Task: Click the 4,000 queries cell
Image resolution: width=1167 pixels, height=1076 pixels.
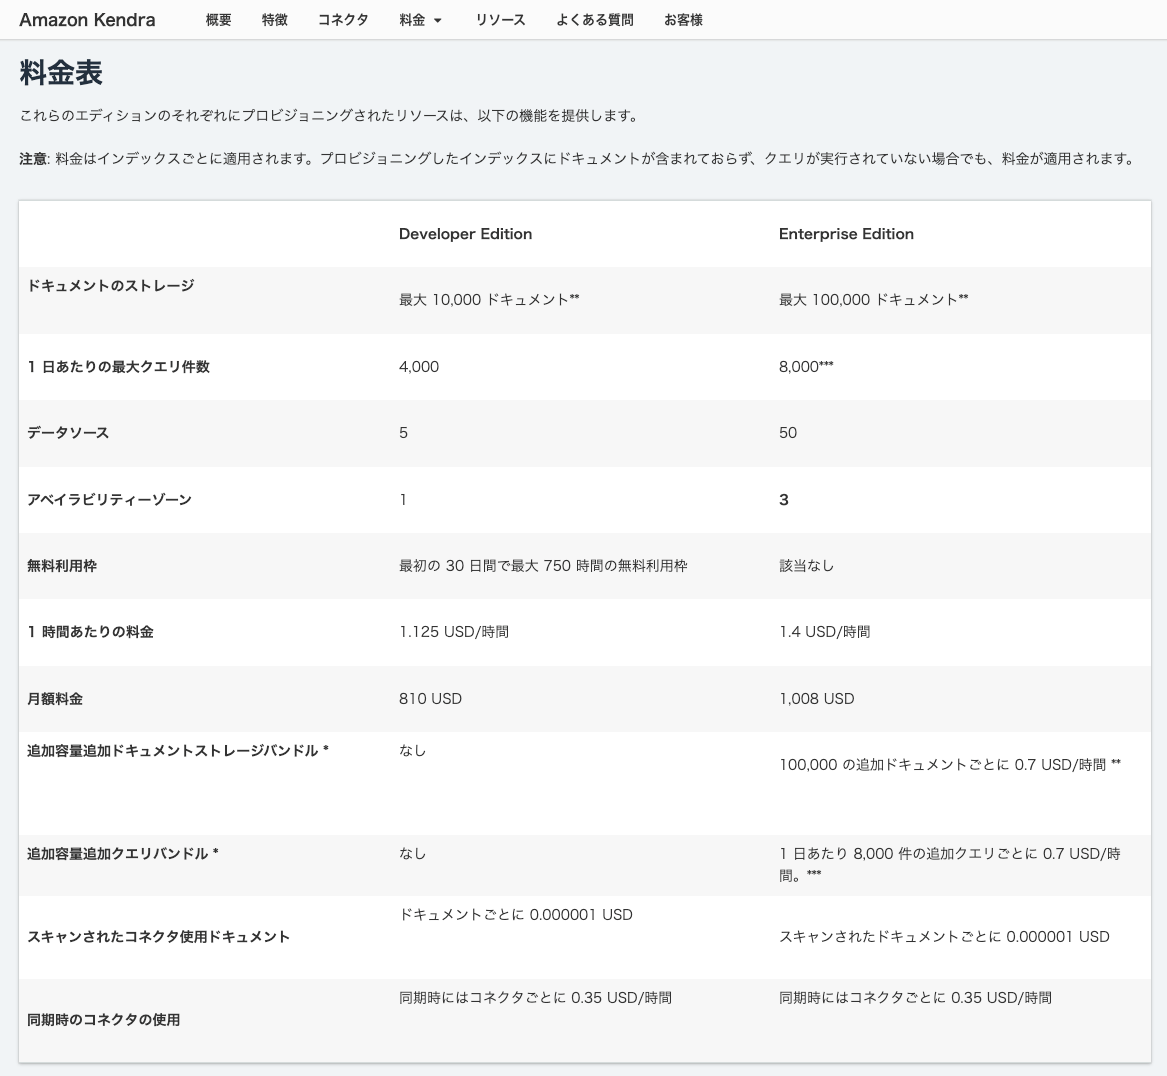Action: click(x=419, y=367)
